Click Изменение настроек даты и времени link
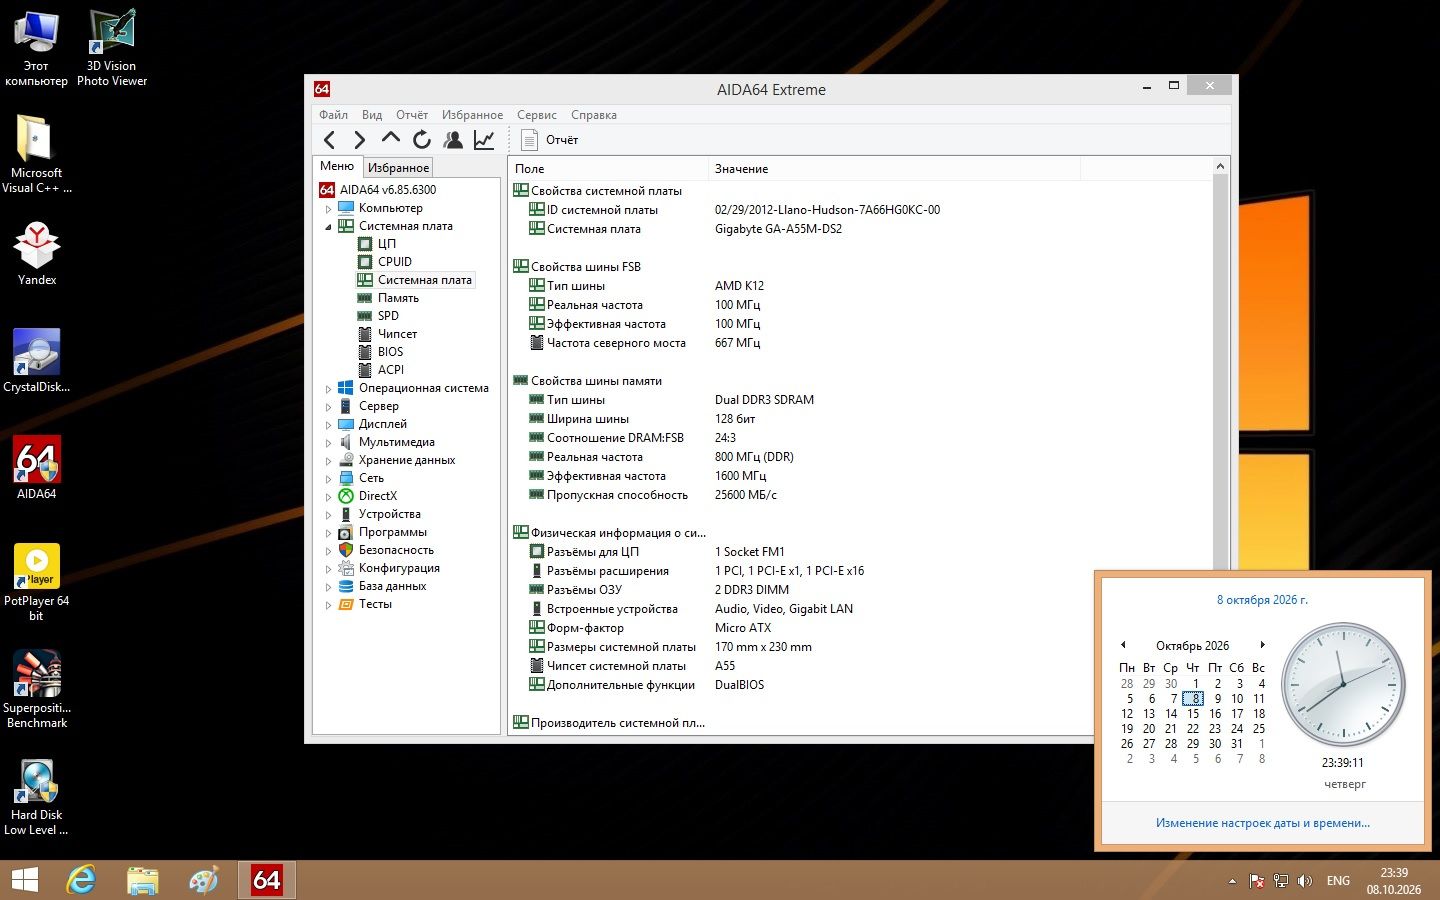The height and width of the screenshot is (900, 1440). (1263, 823)
